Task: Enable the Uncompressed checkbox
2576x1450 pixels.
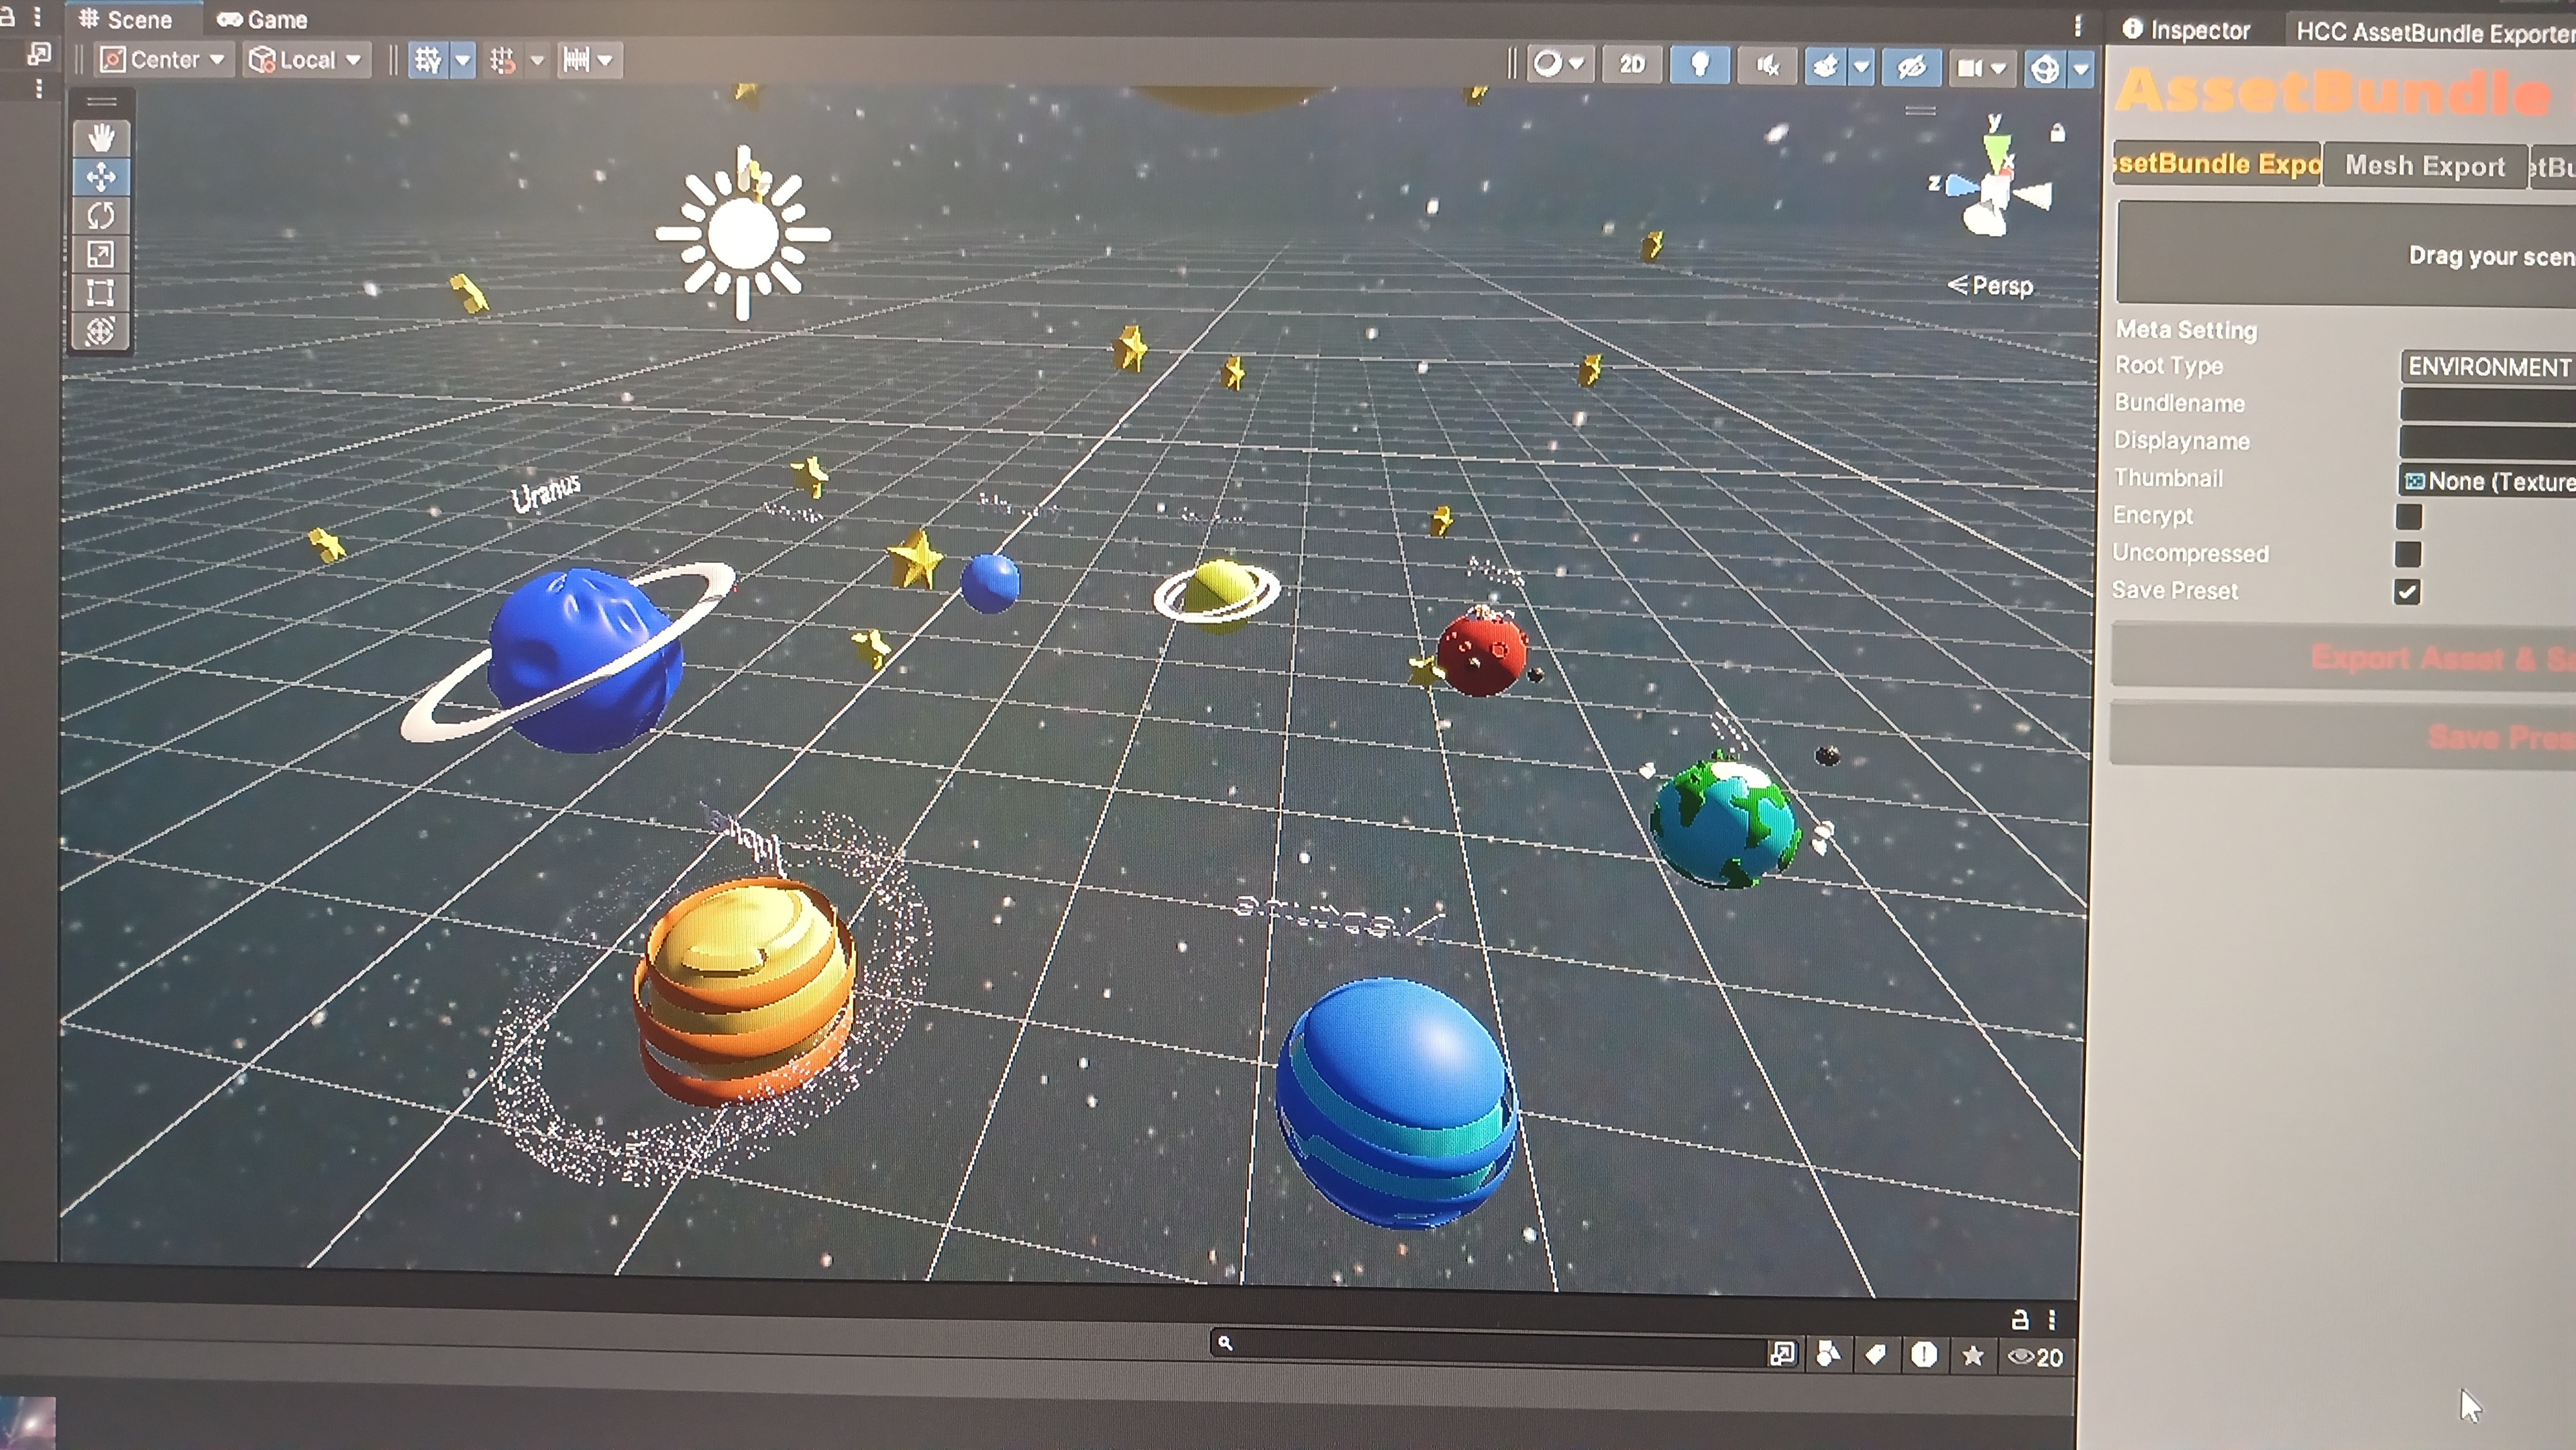Action: pos(2407,554)
